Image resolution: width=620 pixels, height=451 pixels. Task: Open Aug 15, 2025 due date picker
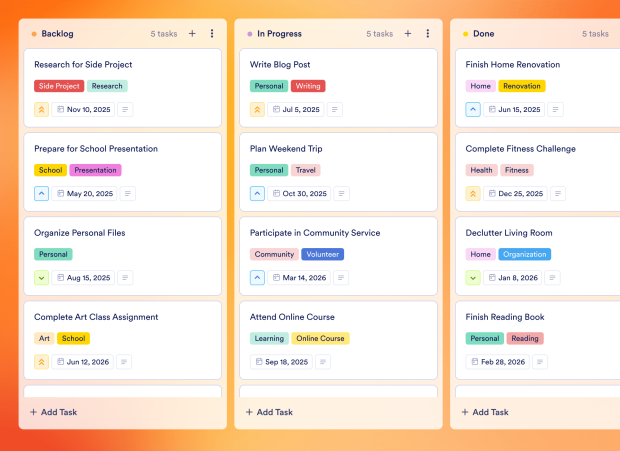click(x=83, y=278)
